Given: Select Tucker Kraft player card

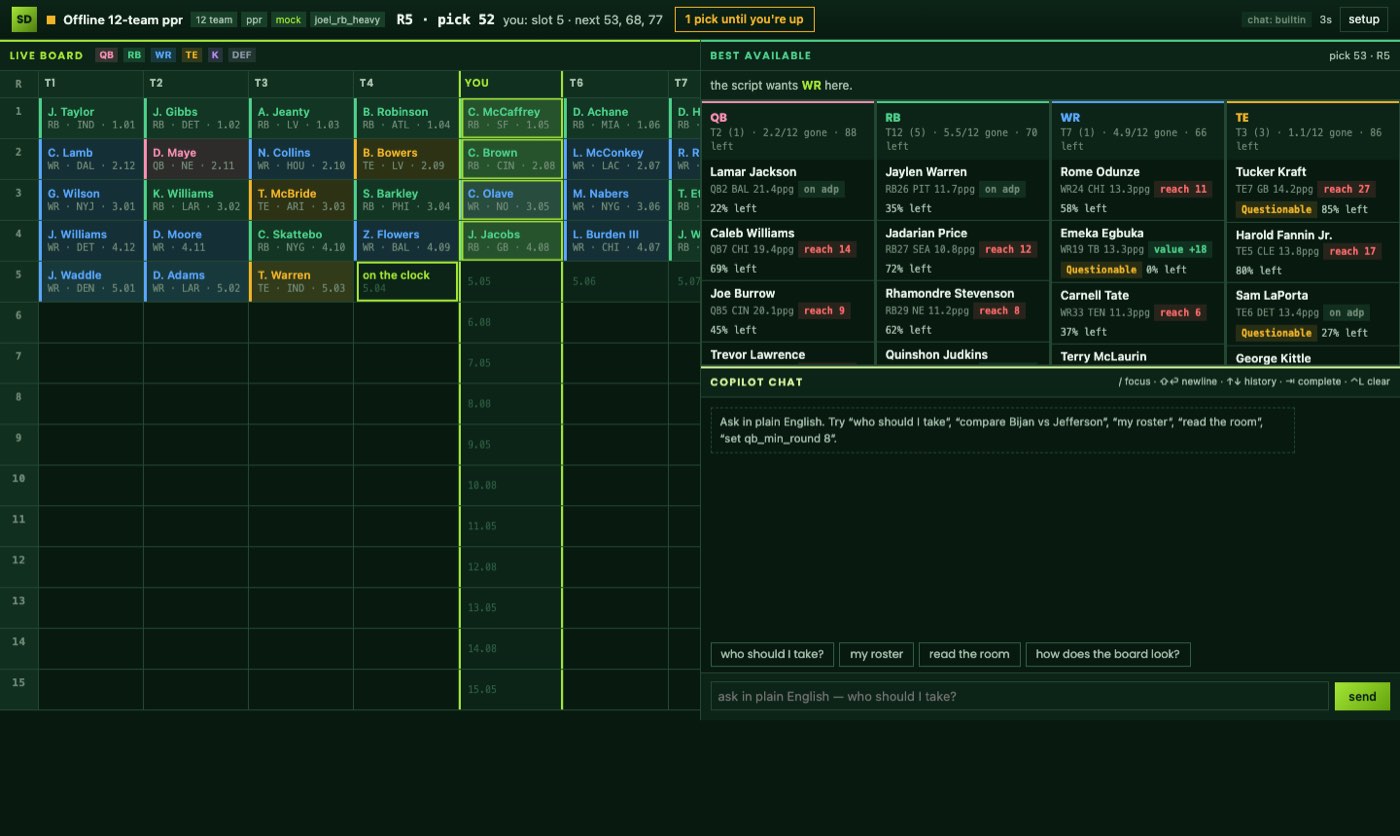Looking at the screenshot, I should click(1312, 191).
